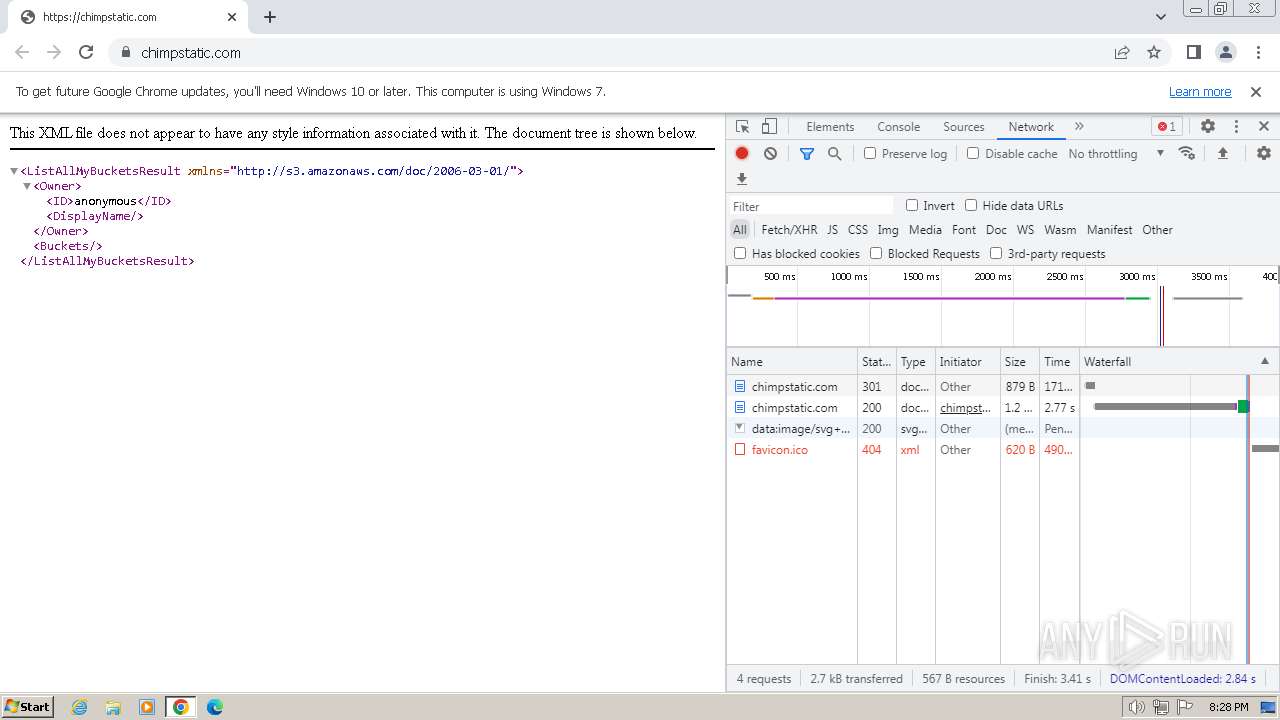Sort requests by Size column header
Image resolution: width=1280 pixels, height=720 pixels.
[x=1020, y=362]
